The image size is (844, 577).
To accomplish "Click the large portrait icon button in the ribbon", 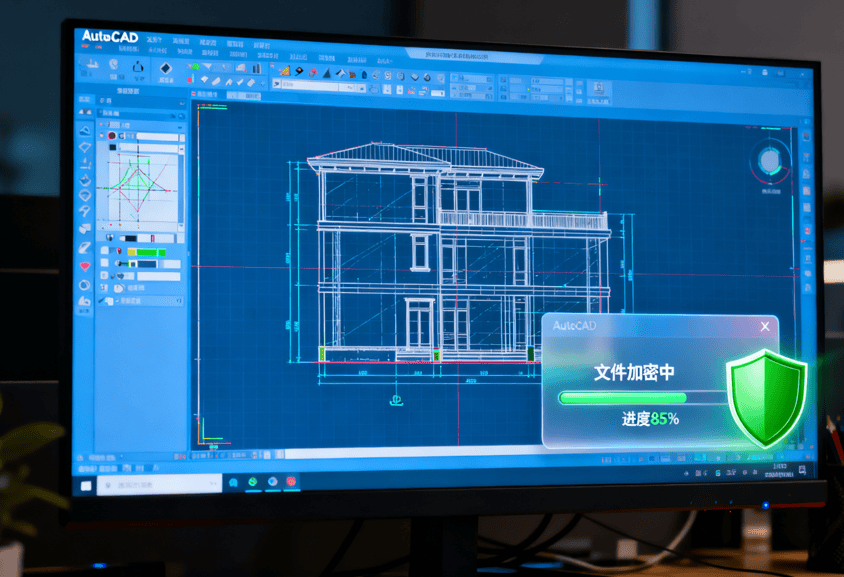I will [x=597, y=88].
